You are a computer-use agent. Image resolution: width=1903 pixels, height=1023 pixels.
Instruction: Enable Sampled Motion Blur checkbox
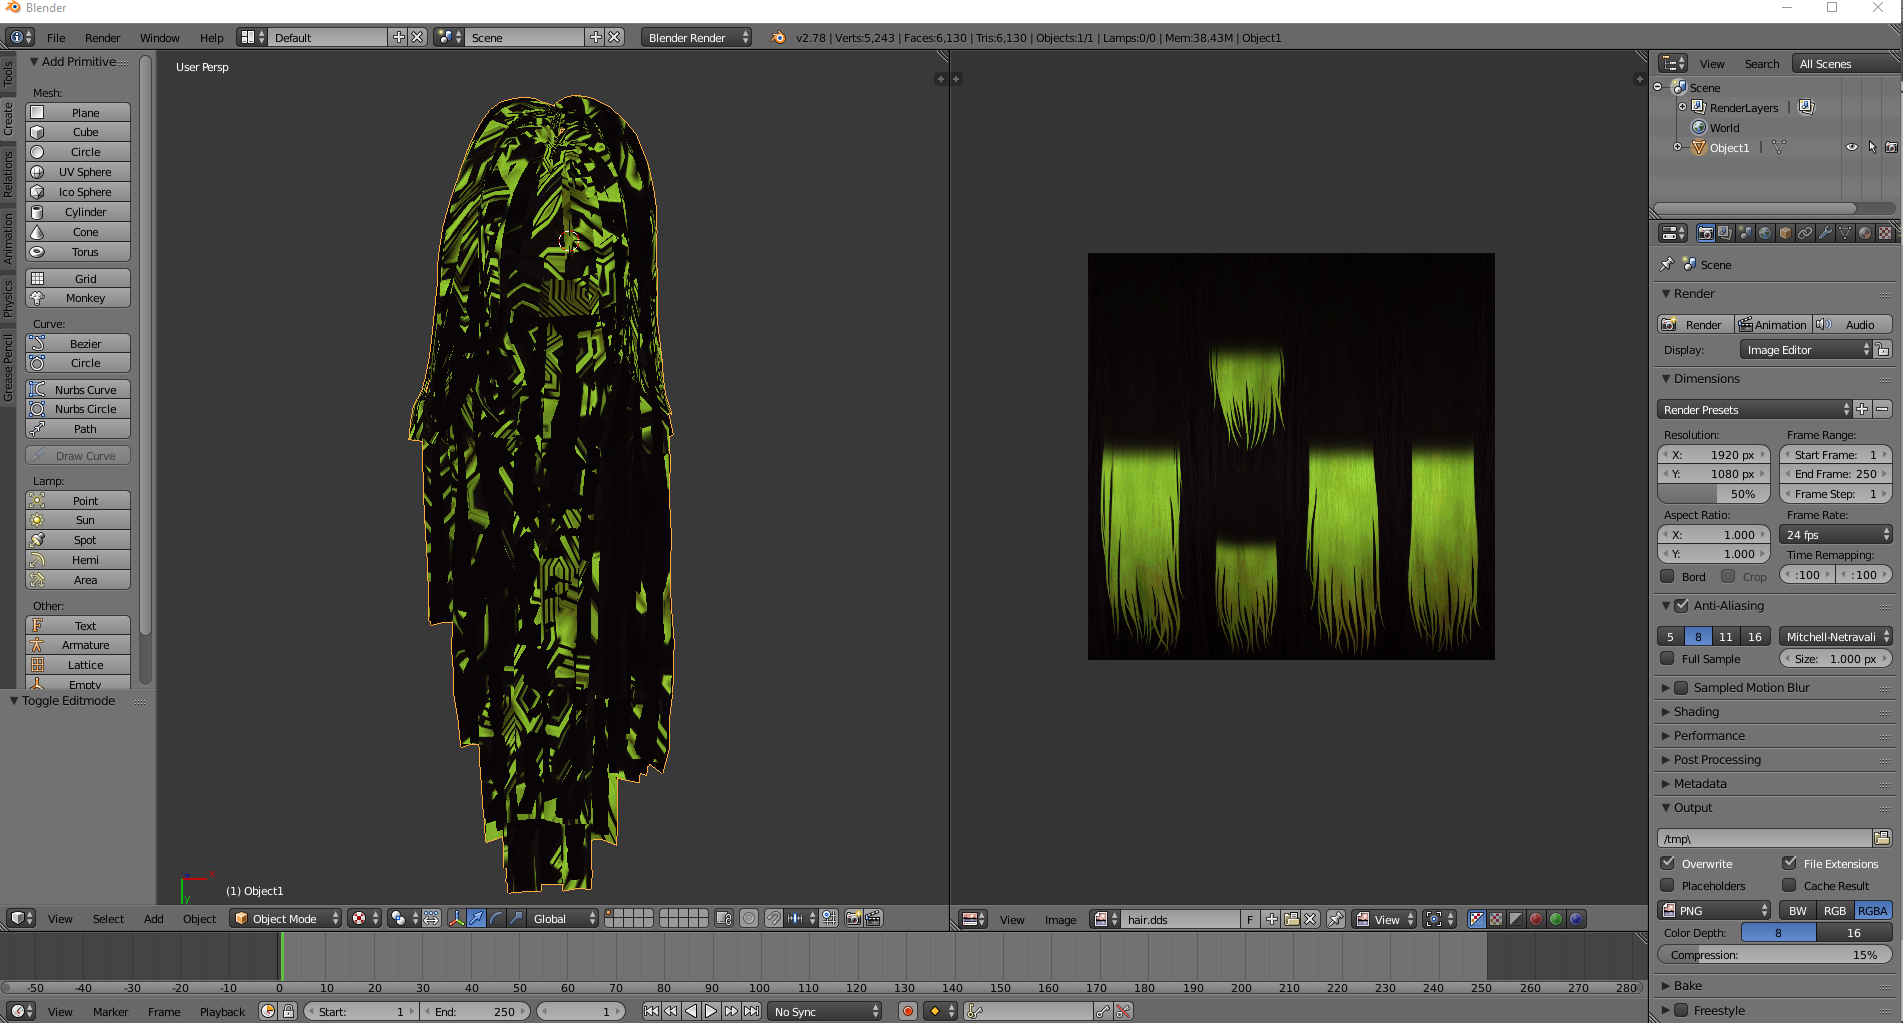coord(1681,687)
